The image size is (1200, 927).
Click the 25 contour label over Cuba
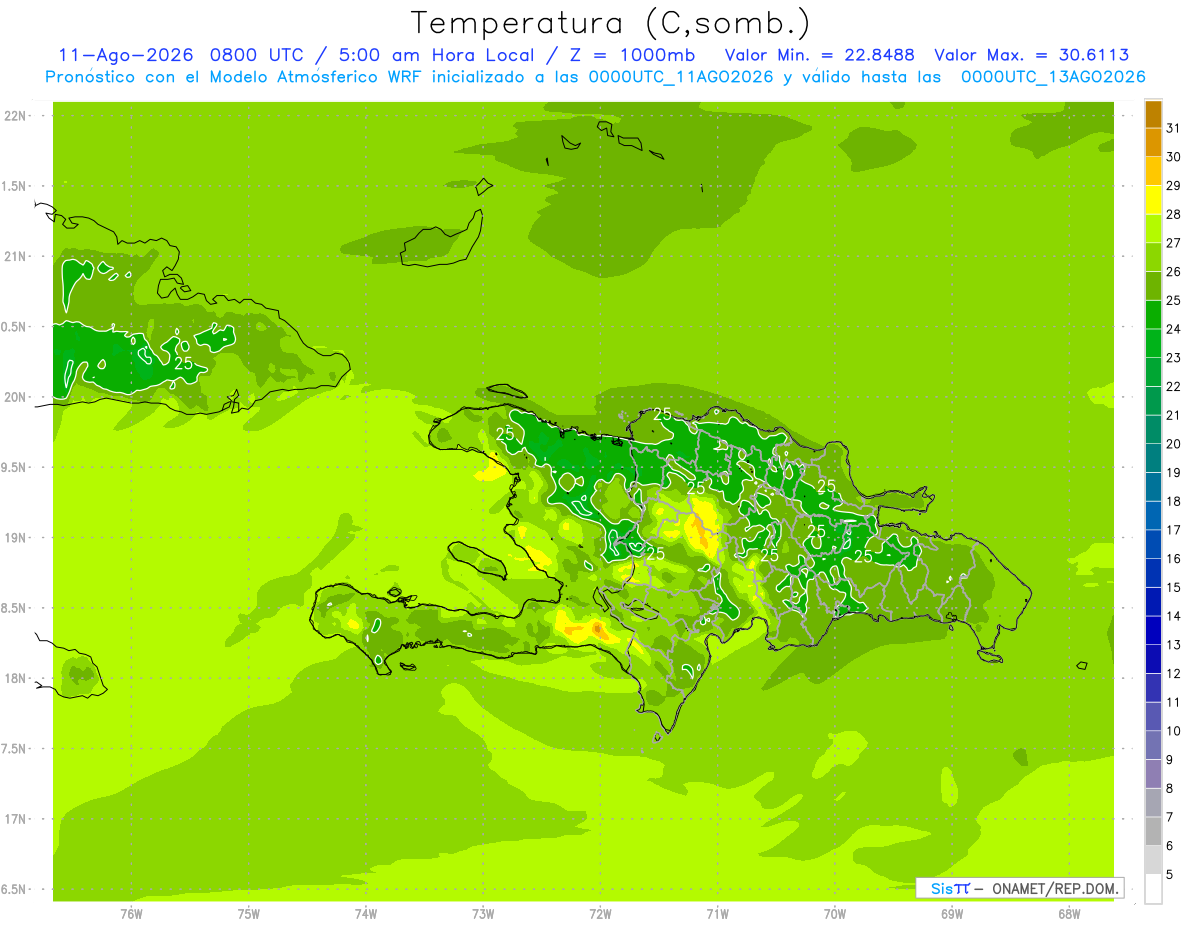pos(183,363)
